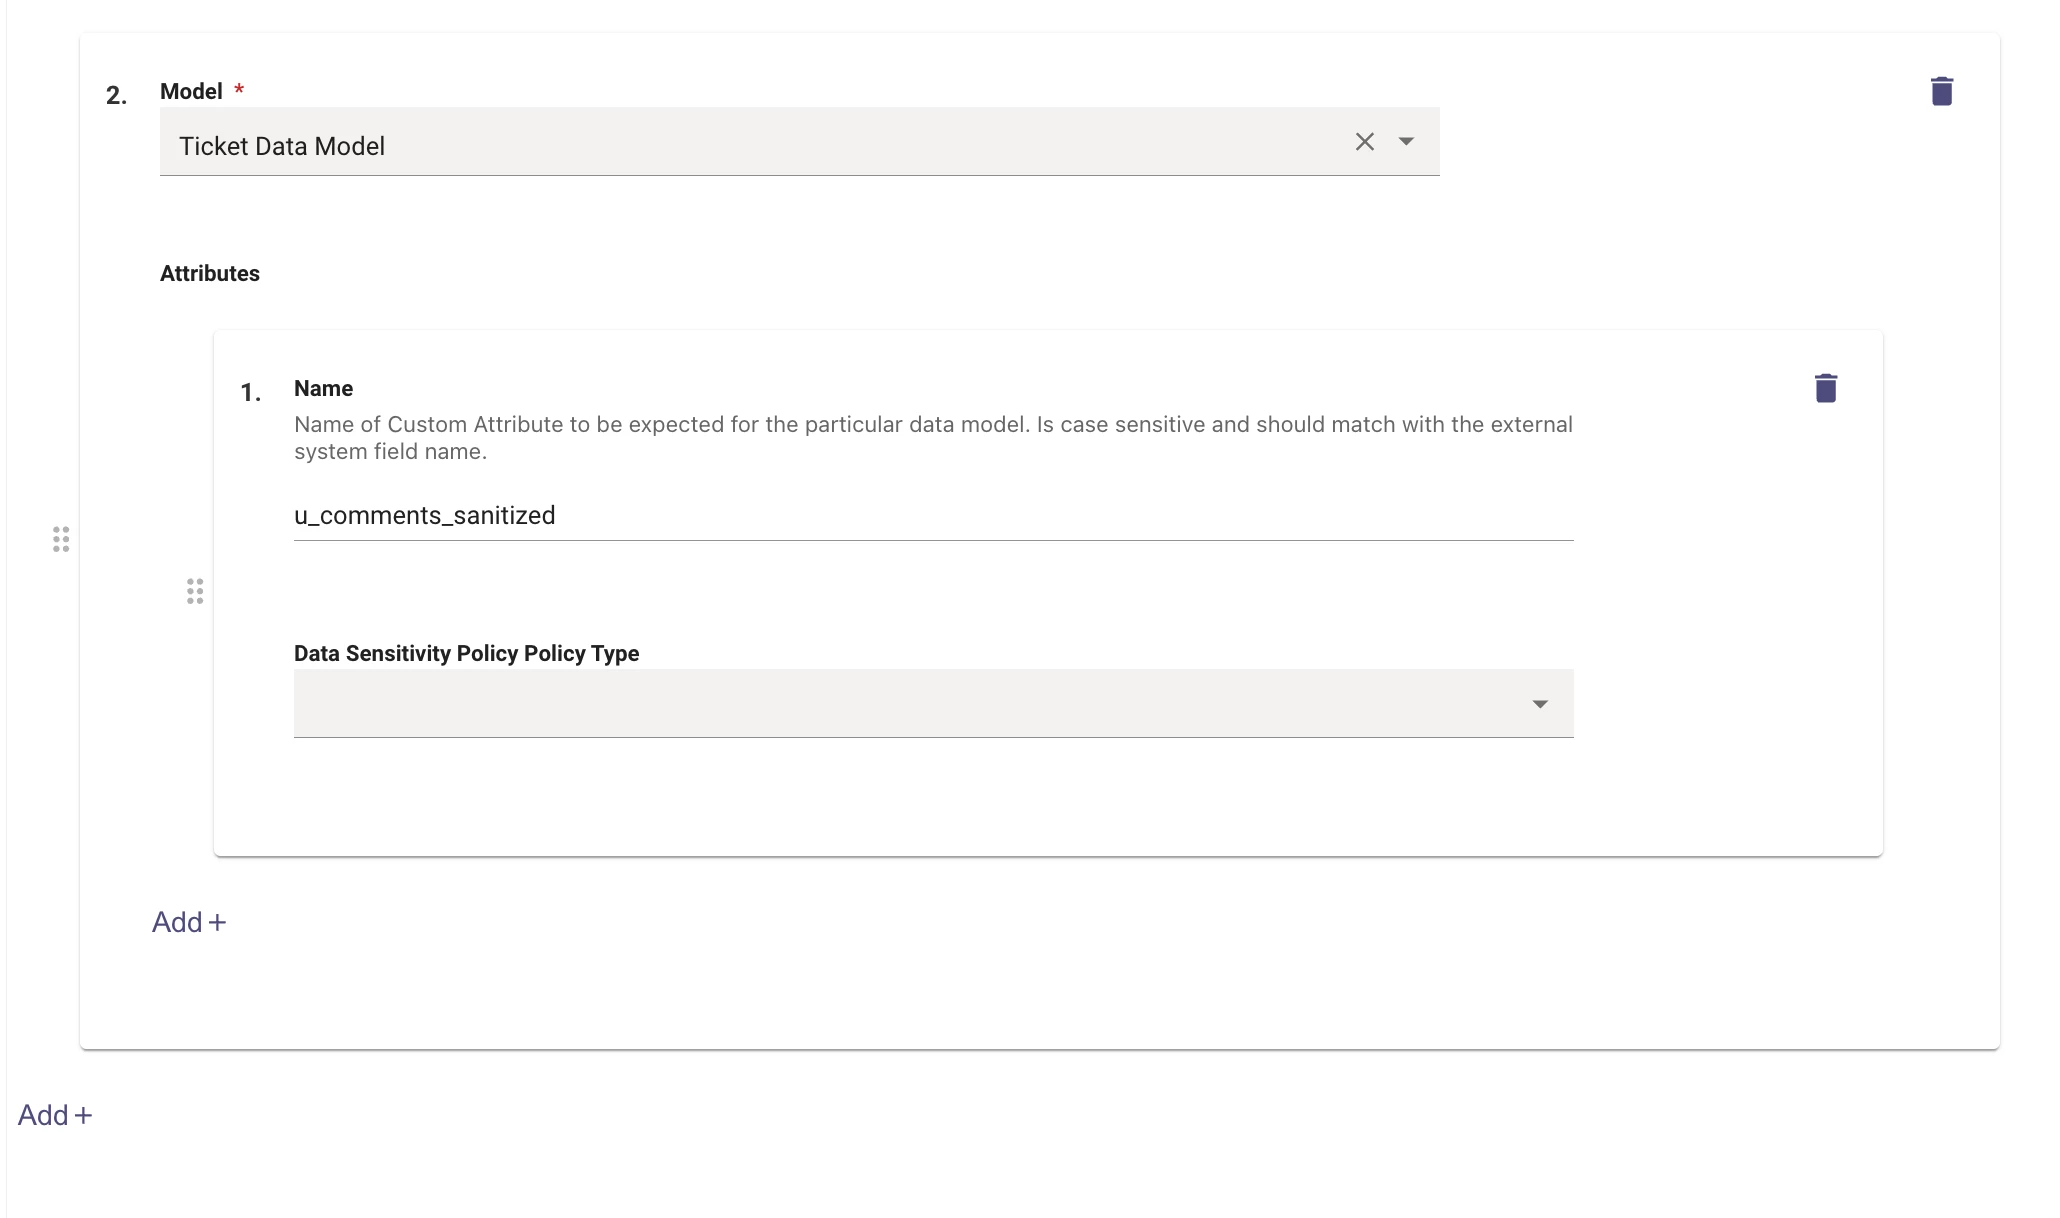Viewport: 2060px width, 1218px height.
Task: Expand the Model dropdown arrow
Action: 1406,142
